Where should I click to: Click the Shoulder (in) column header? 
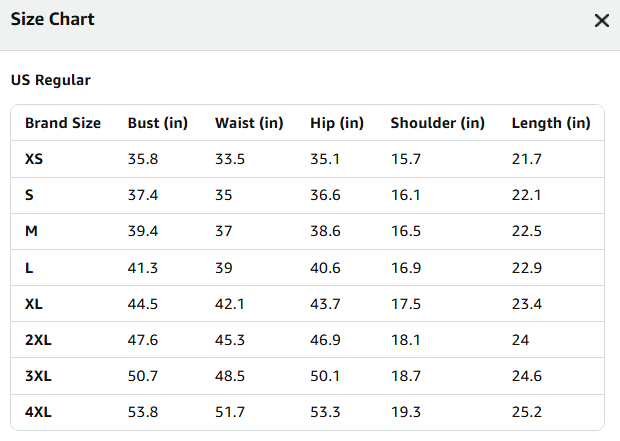[437, 123]
